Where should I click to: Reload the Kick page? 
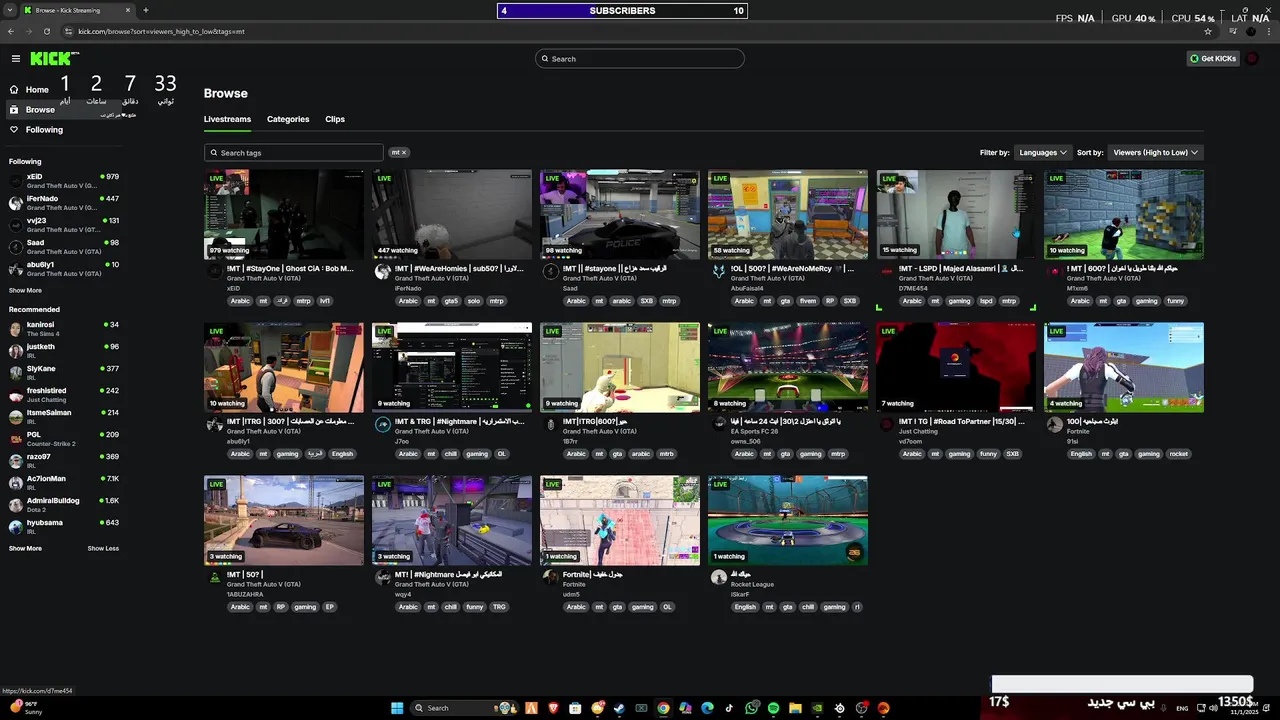coord(47,31)
